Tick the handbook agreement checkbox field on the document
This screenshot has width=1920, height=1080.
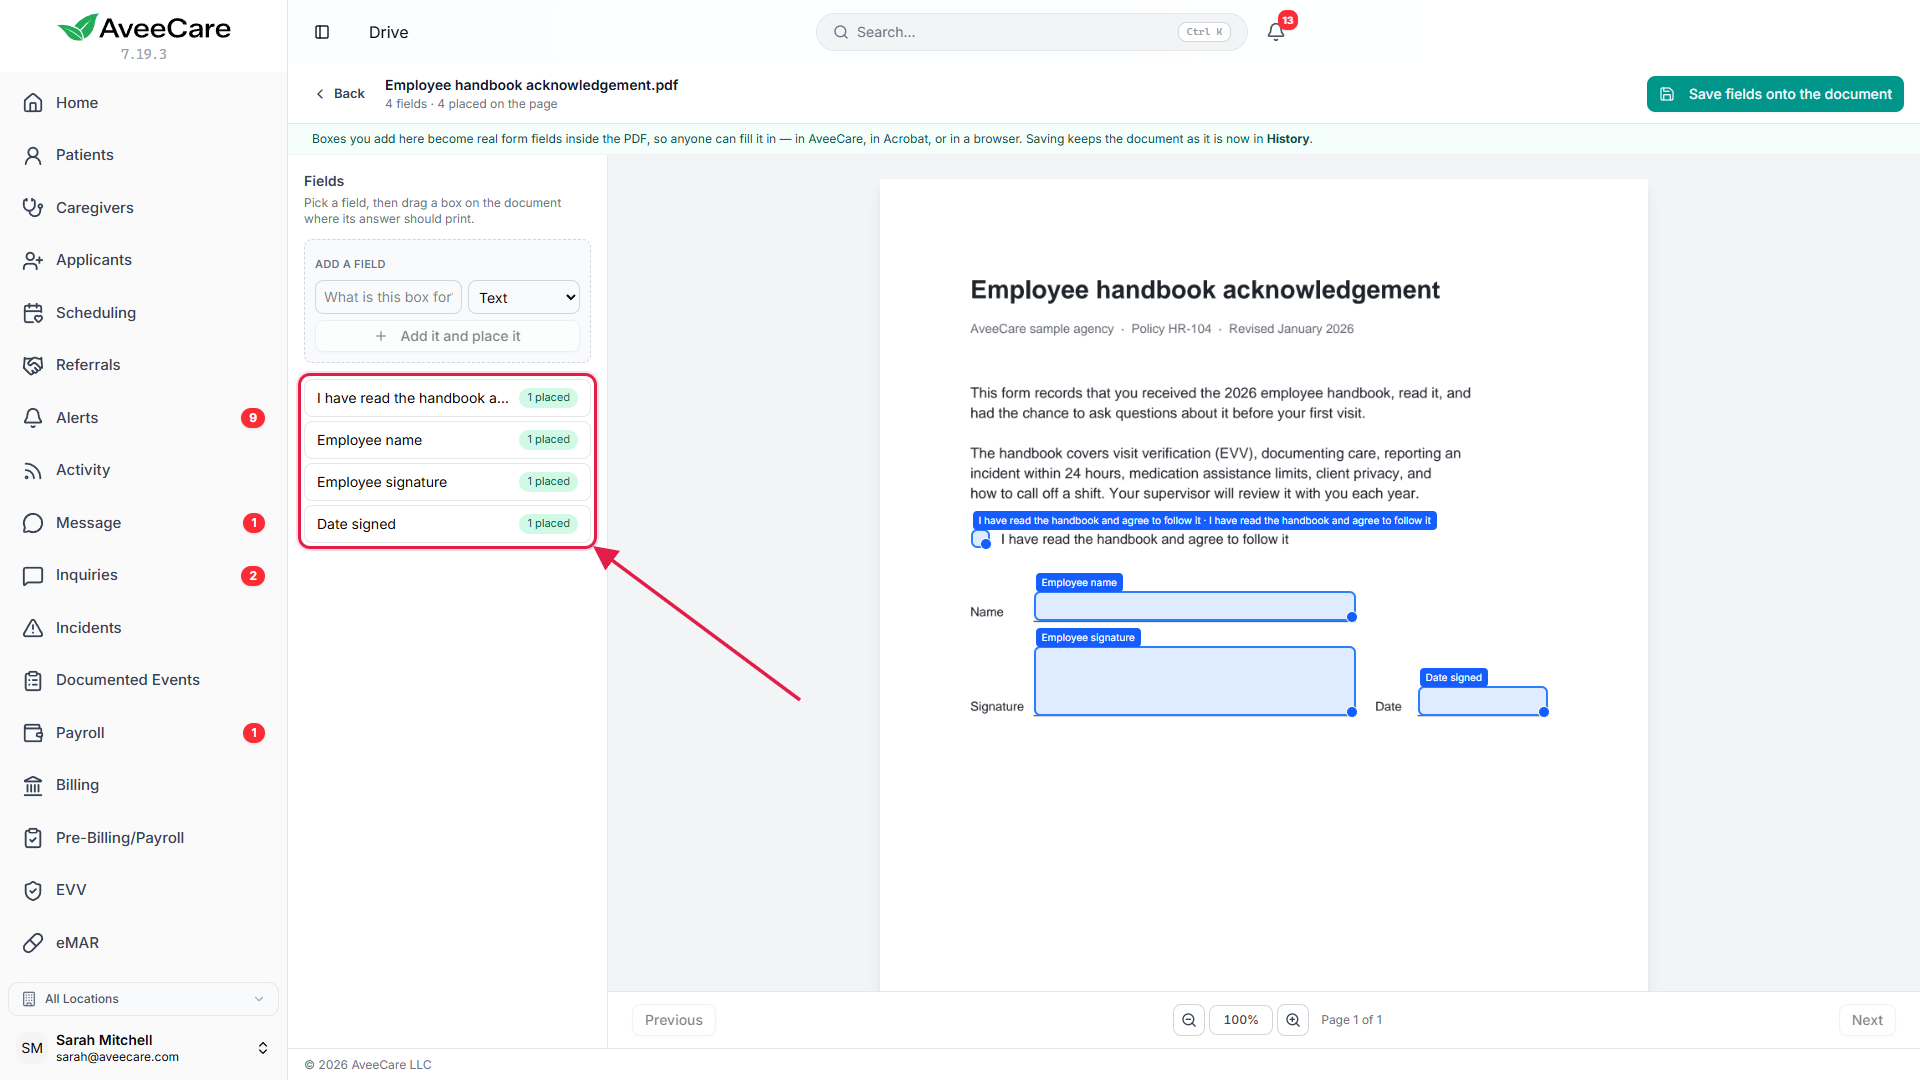click(980, 539)
